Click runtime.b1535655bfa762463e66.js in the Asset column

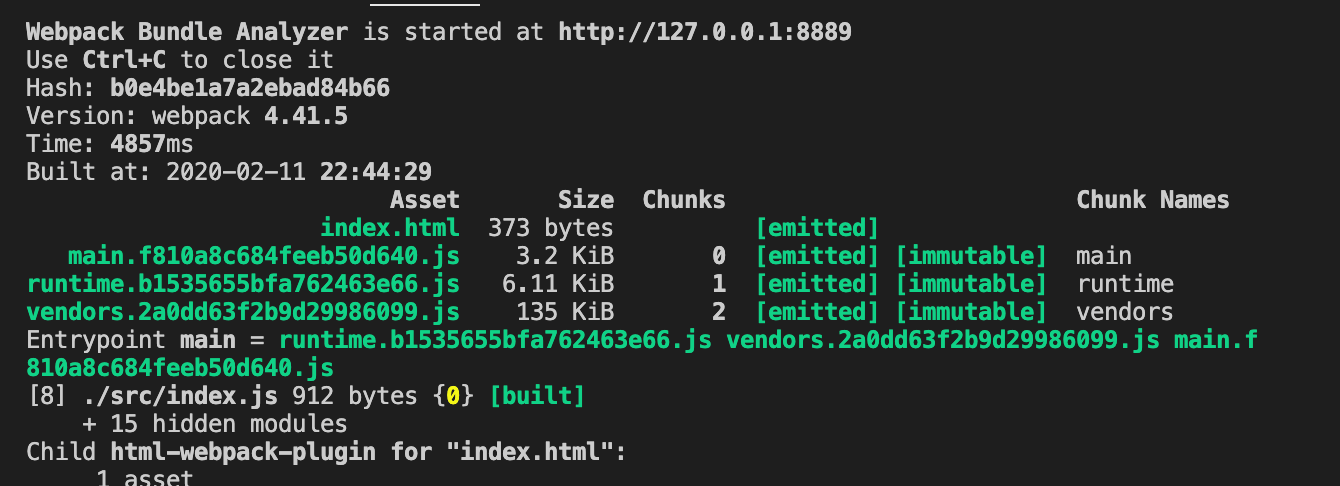pos(243,284)
